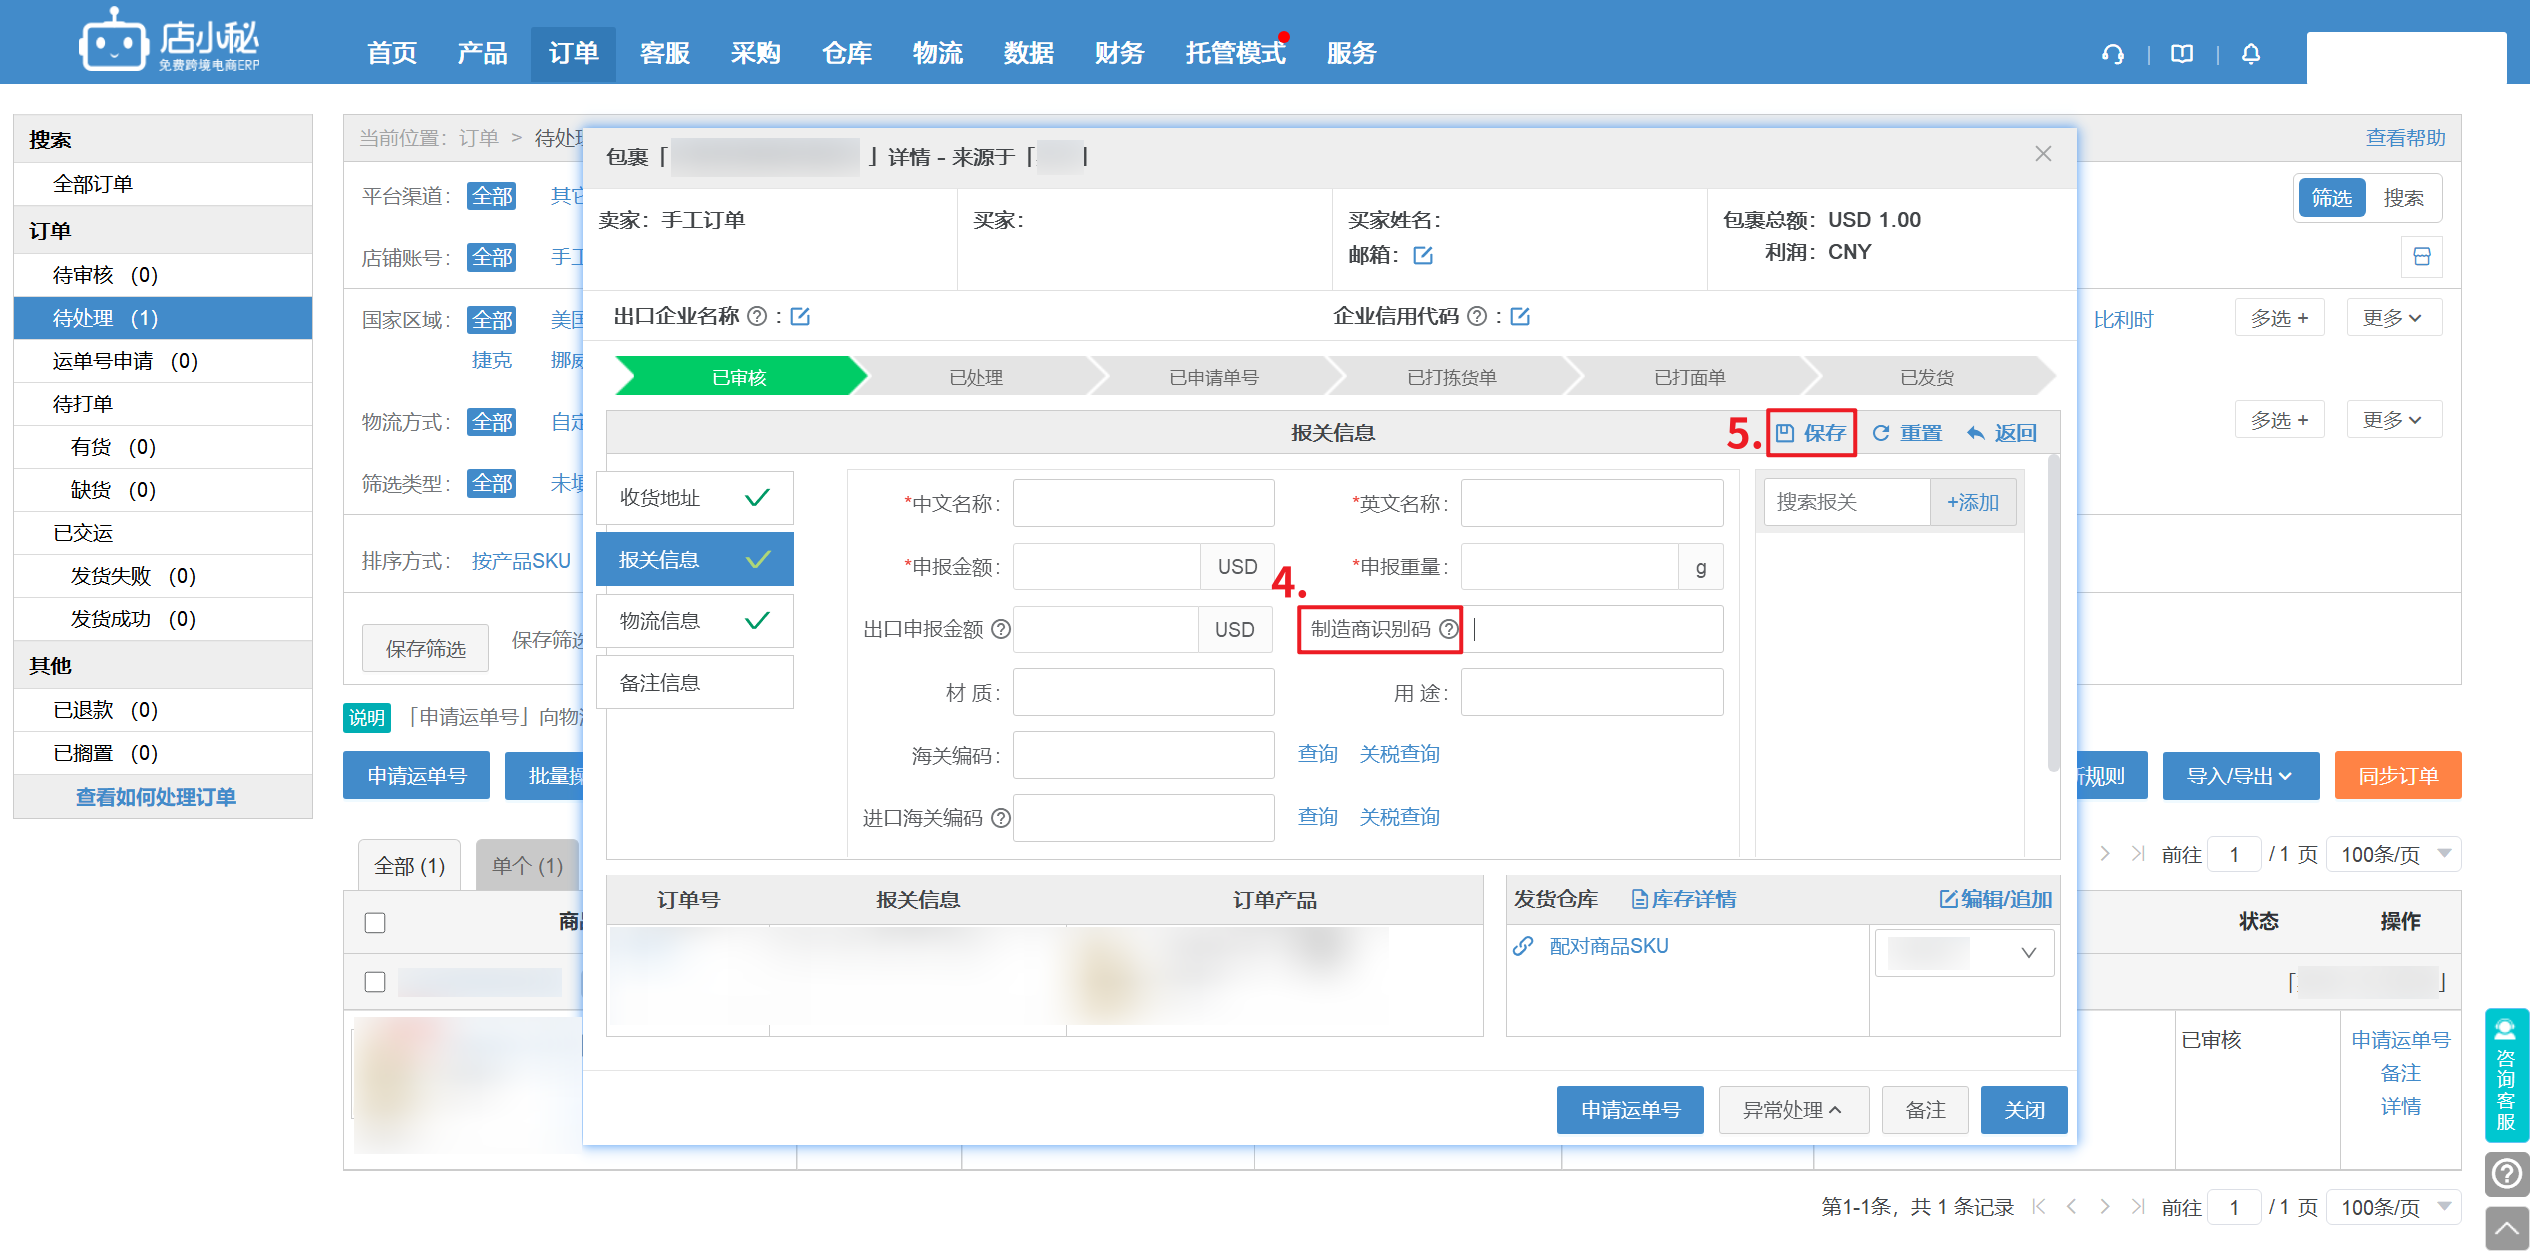Click the reset button with refresh icon
2530x1253 pixels.
coord(1907,433)
